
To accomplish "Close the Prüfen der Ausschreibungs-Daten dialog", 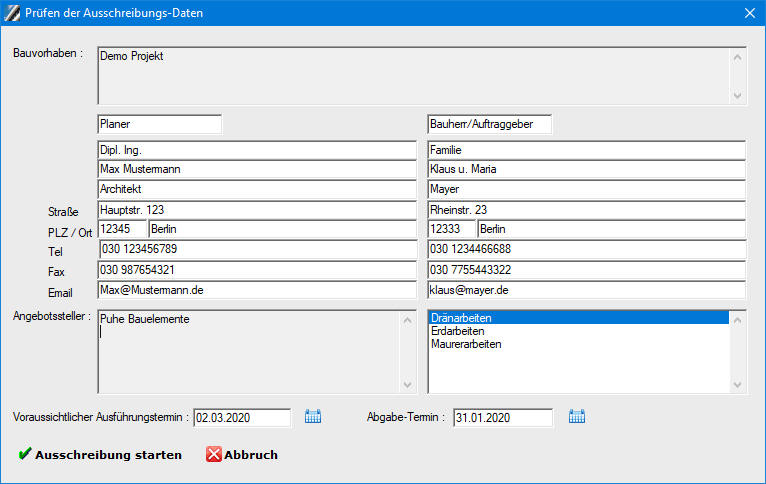I will coord(750,13).
